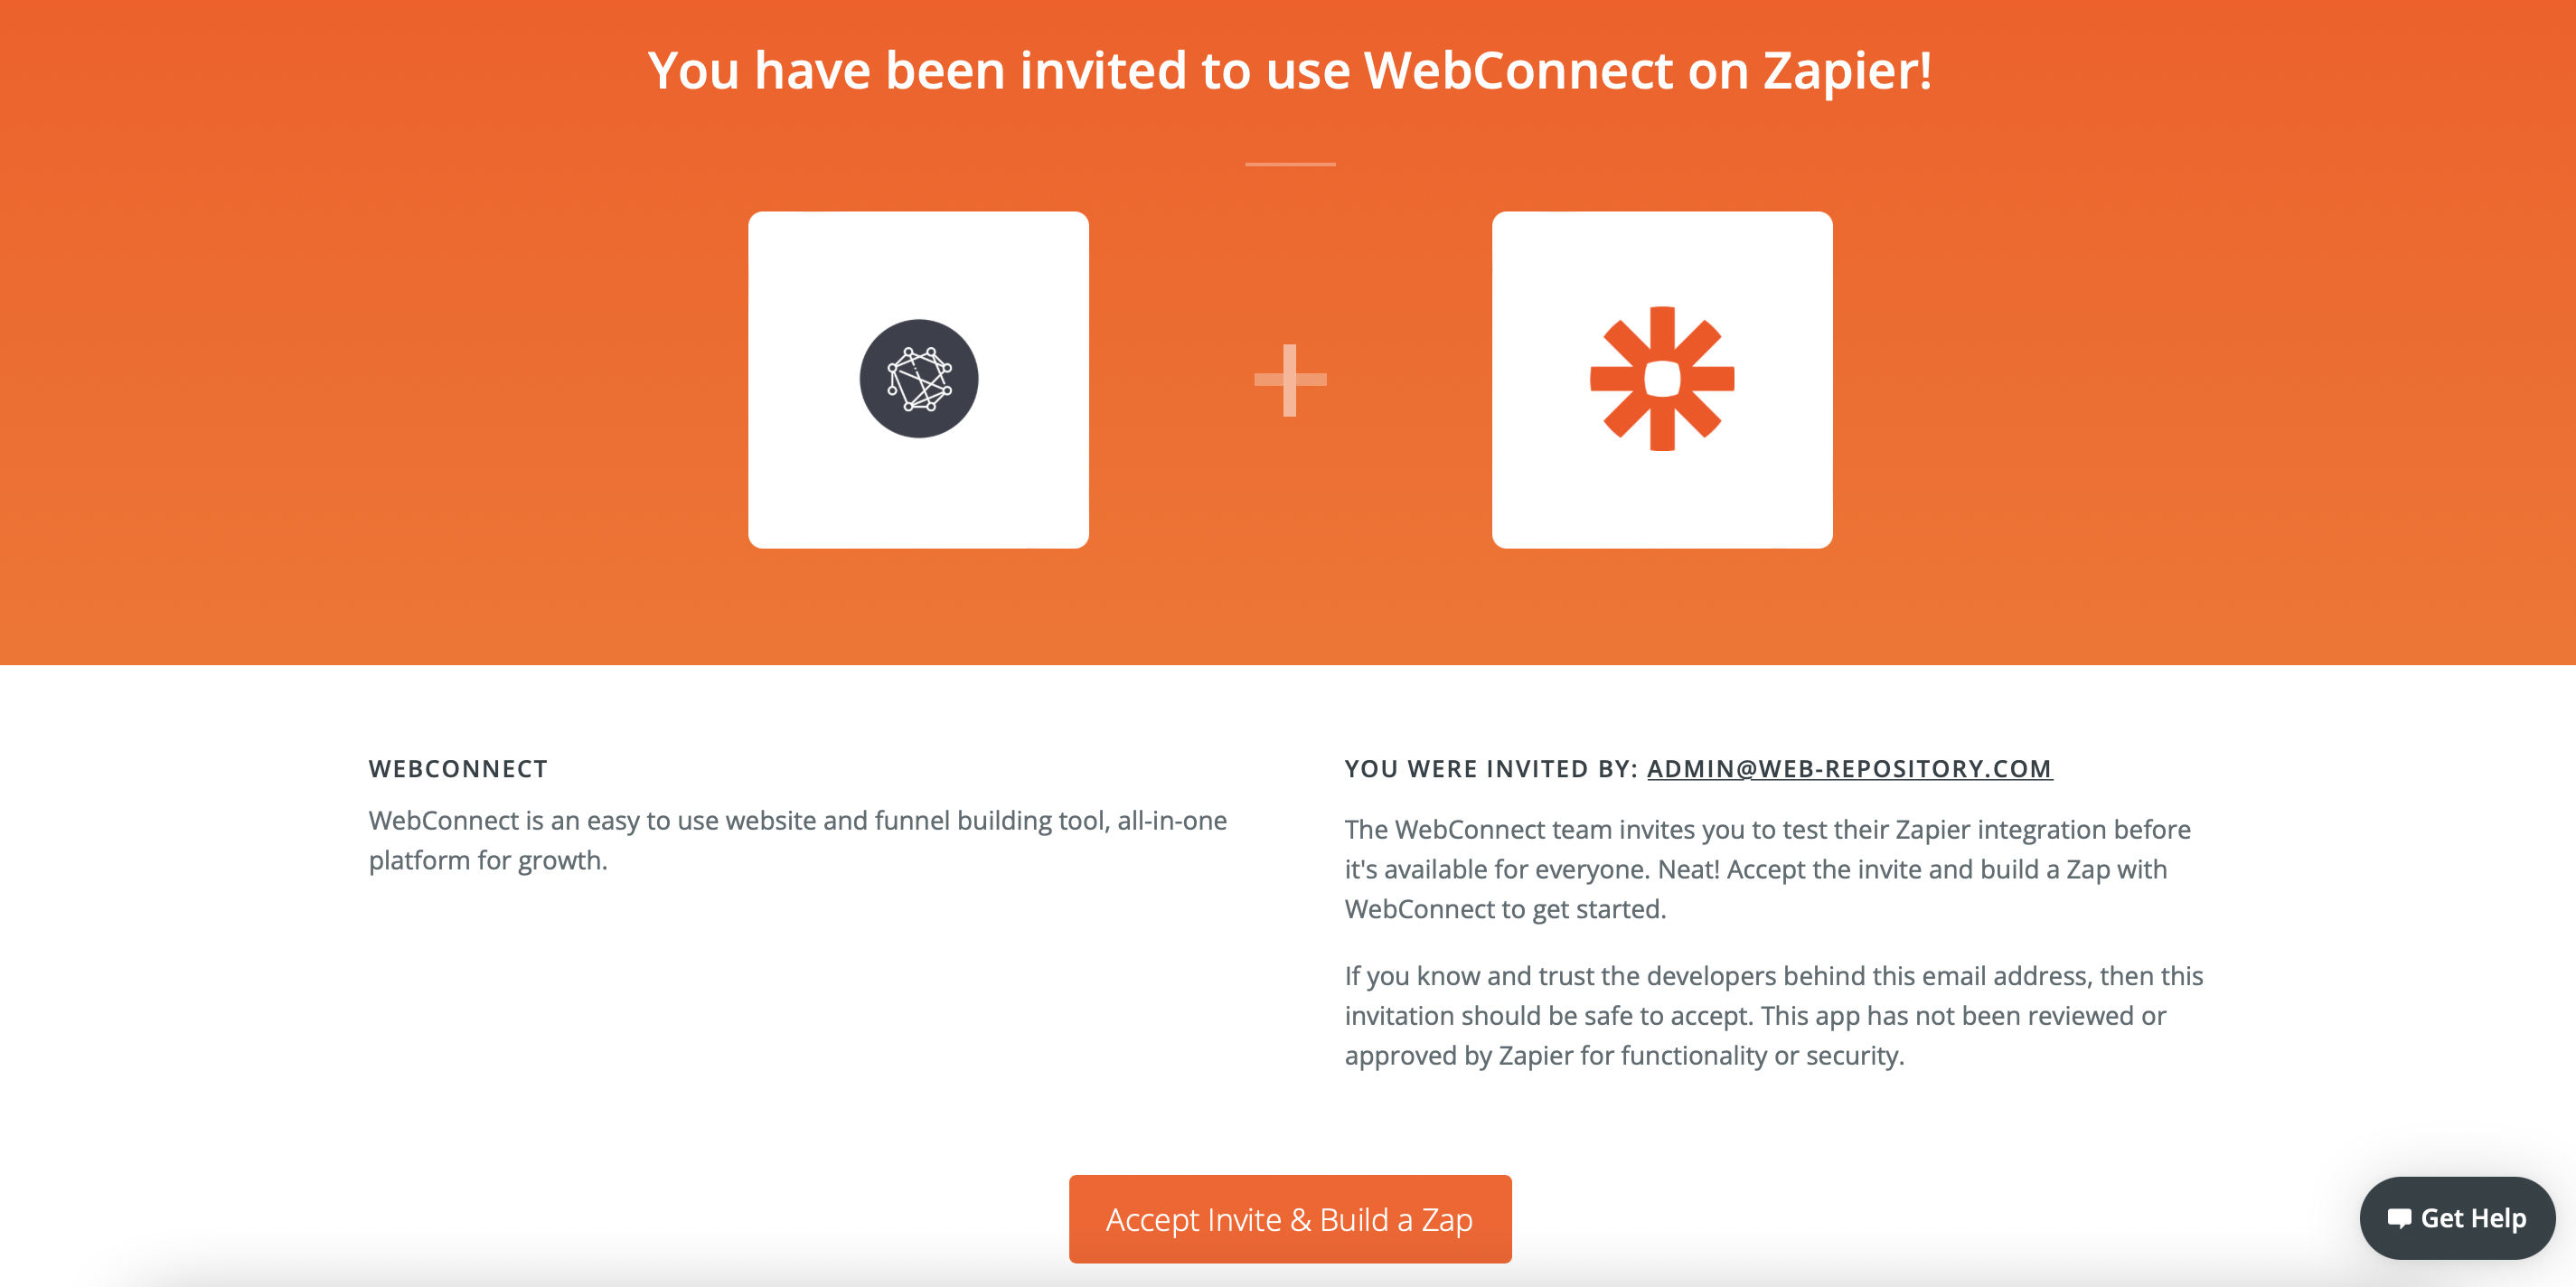
Task: Click the WEBCONNECT section heading
Action: pyautogui.click(x=458, y=768)
